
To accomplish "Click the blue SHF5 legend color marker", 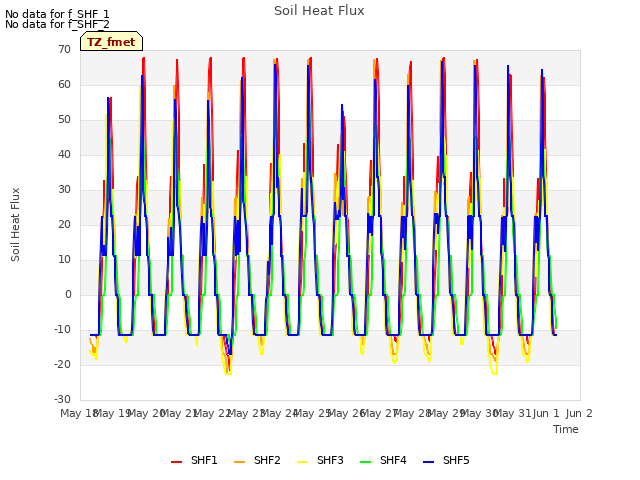I will [429, 462].
